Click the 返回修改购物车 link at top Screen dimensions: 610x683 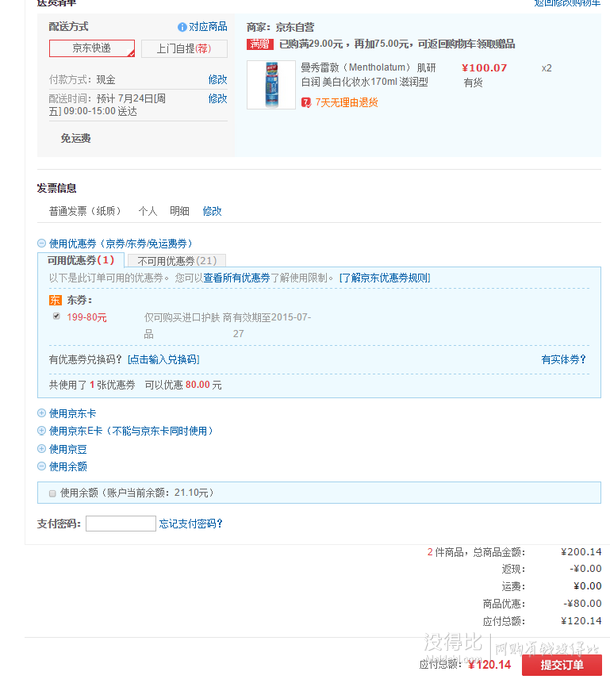click(567, 3)
